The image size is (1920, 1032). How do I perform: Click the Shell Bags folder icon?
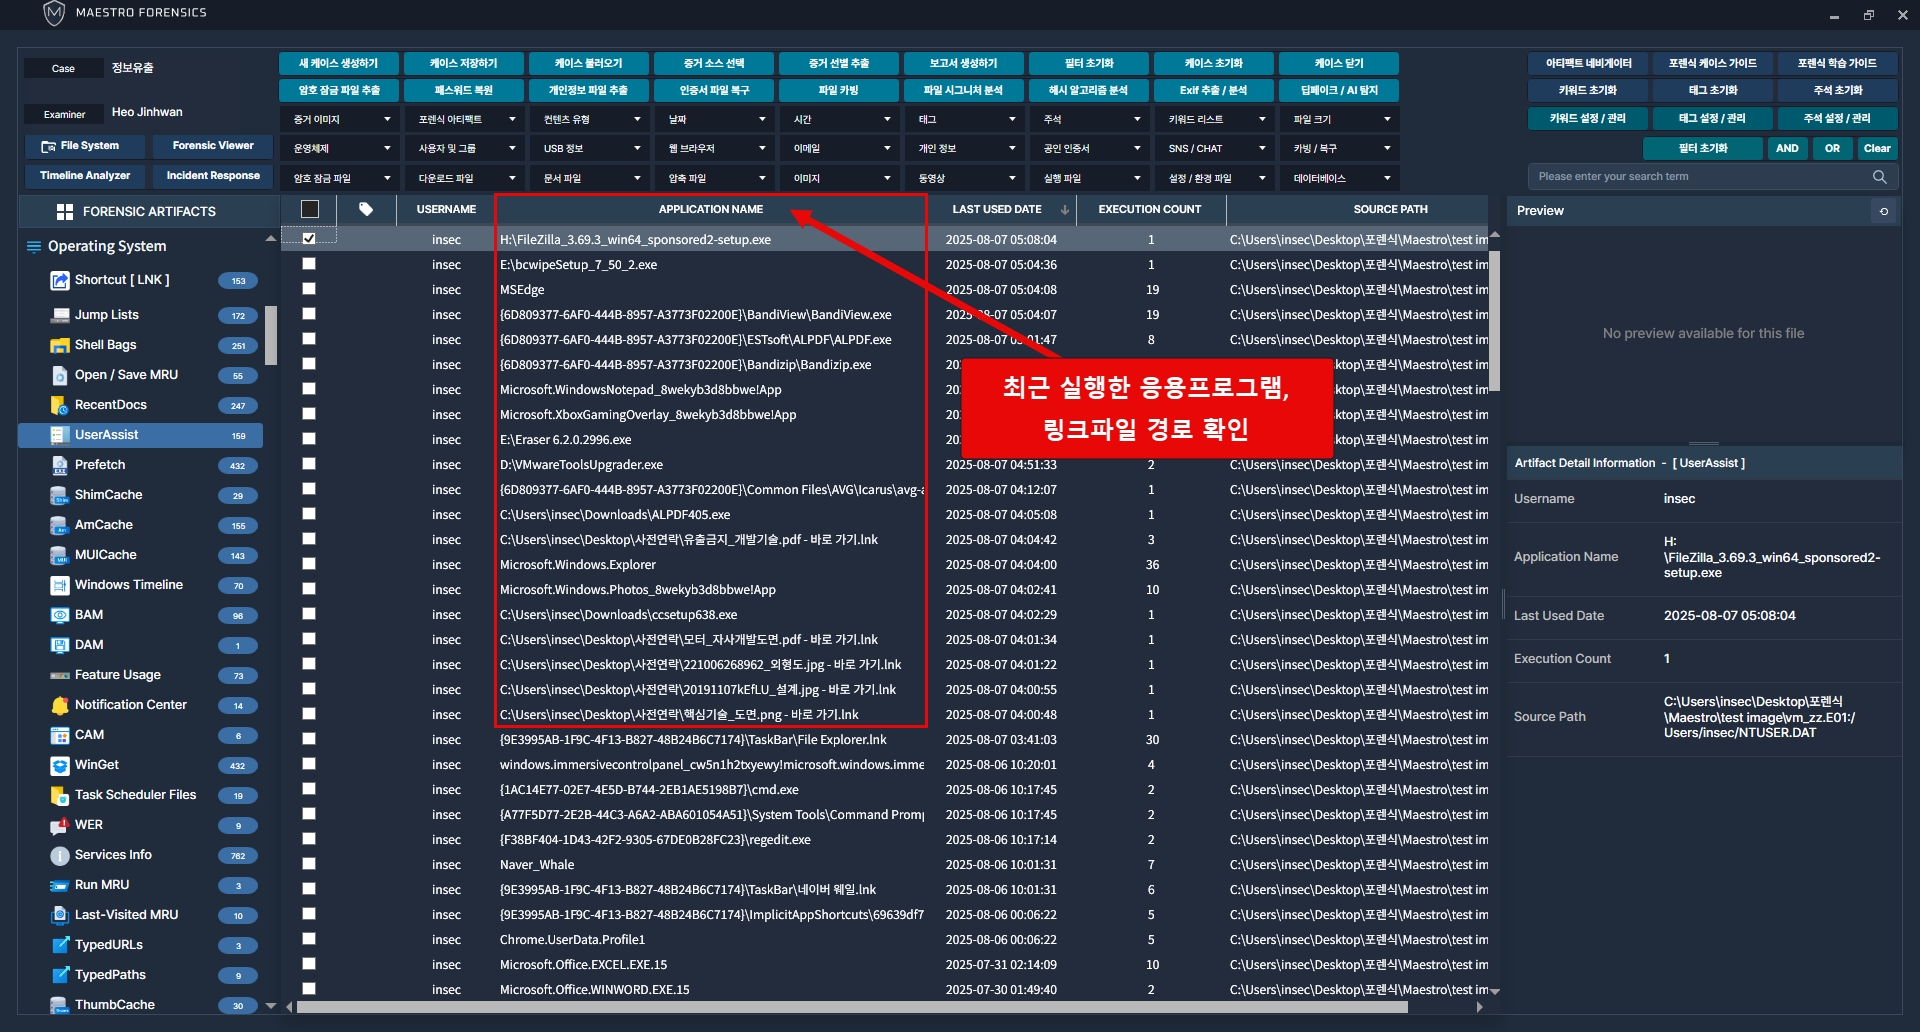pos(60,345)
